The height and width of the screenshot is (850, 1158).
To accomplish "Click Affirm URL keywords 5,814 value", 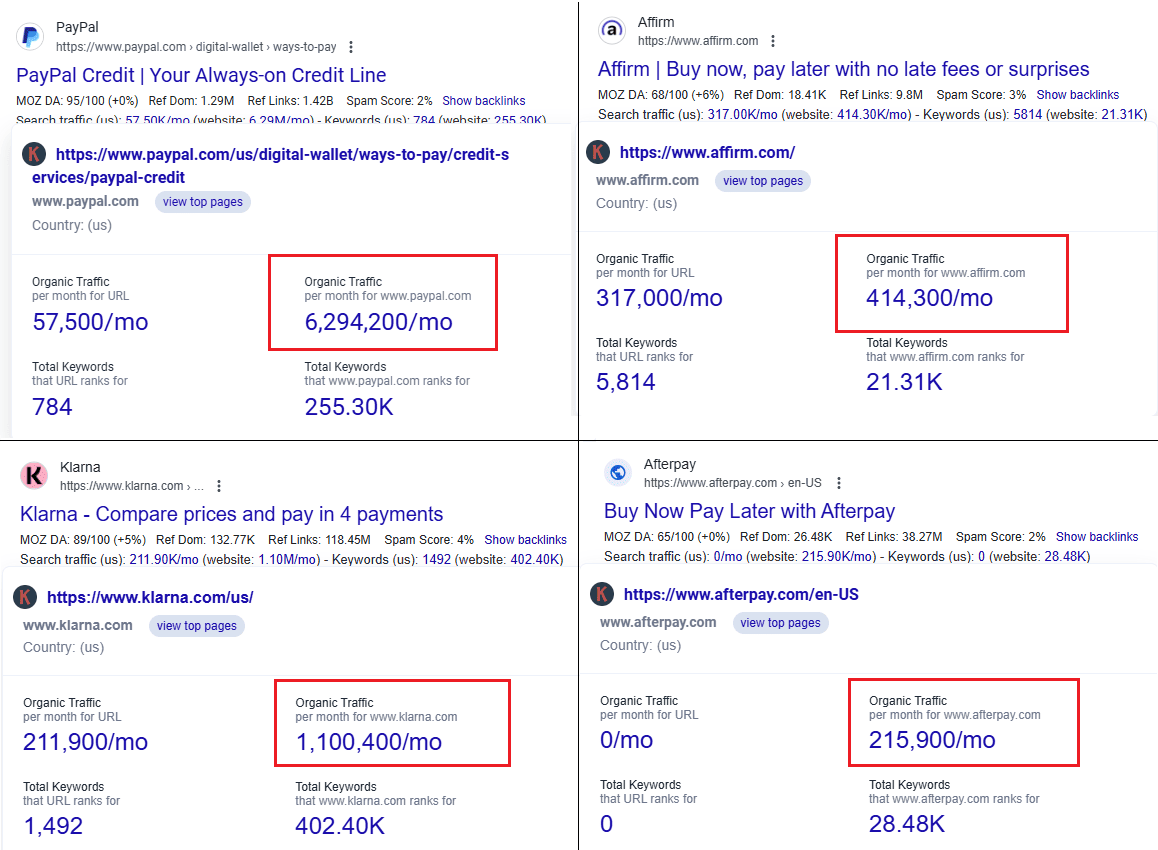I will [626, 382].
